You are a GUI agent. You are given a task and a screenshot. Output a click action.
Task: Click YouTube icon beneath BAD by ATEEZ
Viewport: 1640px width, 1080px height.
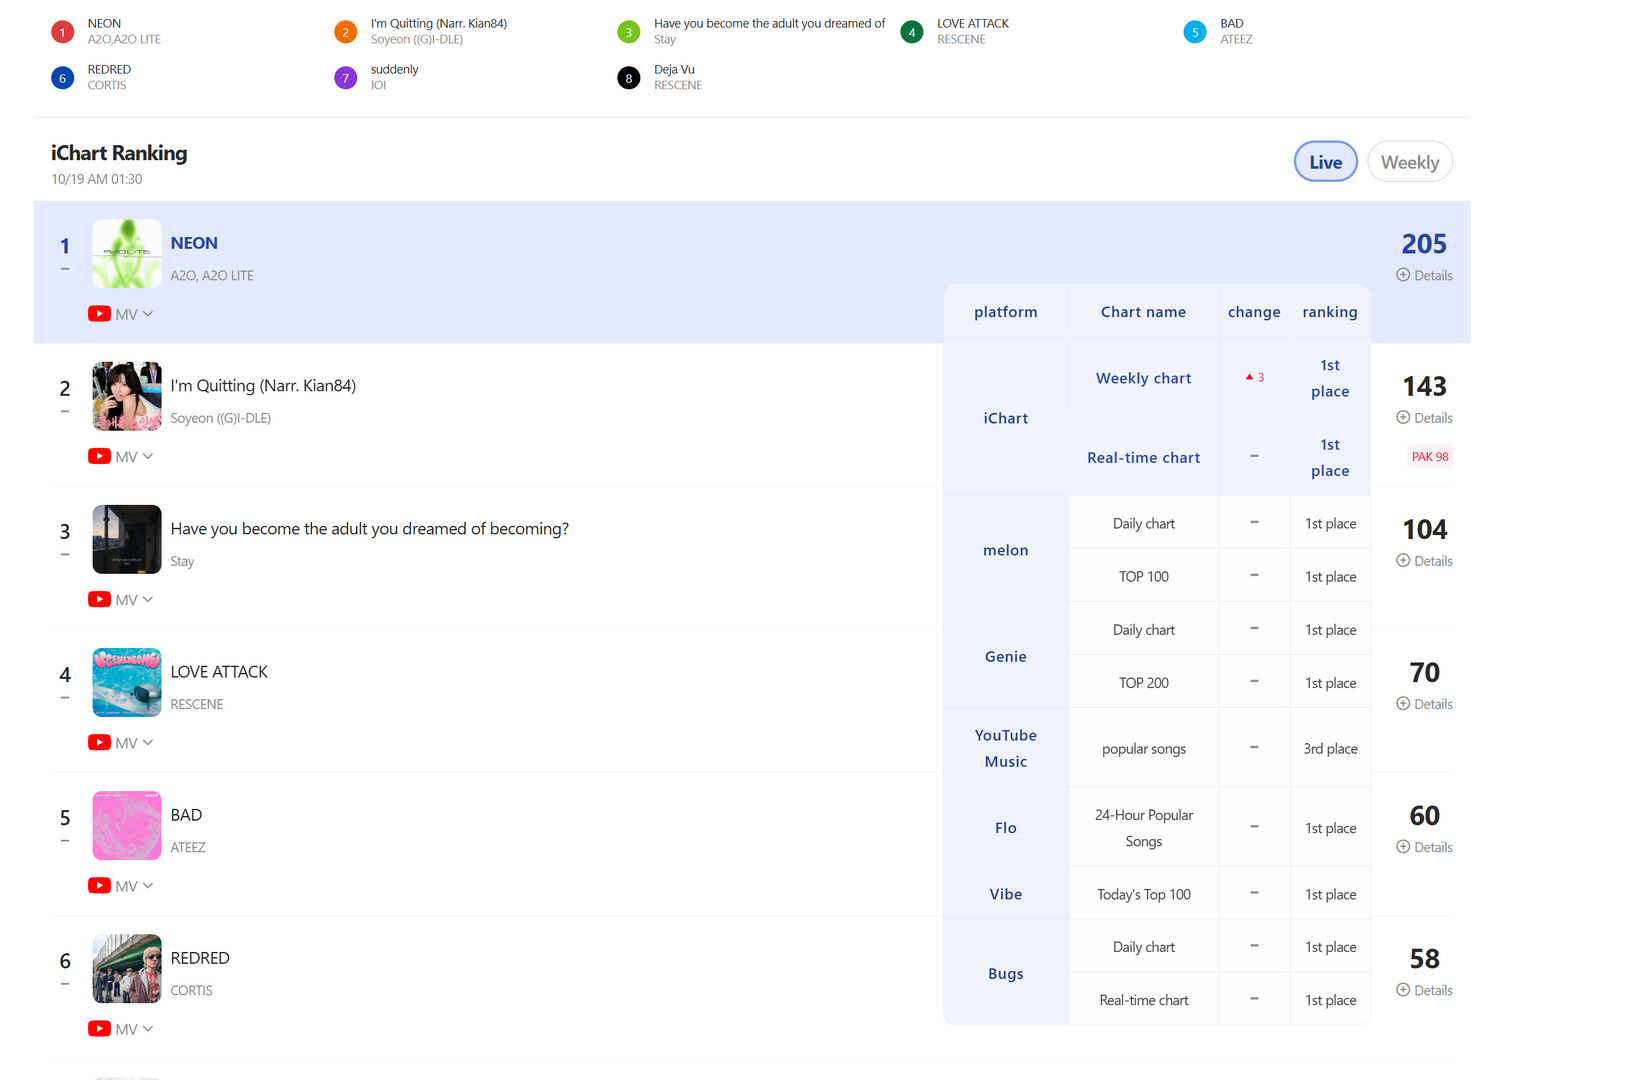(x=99, y=886)
